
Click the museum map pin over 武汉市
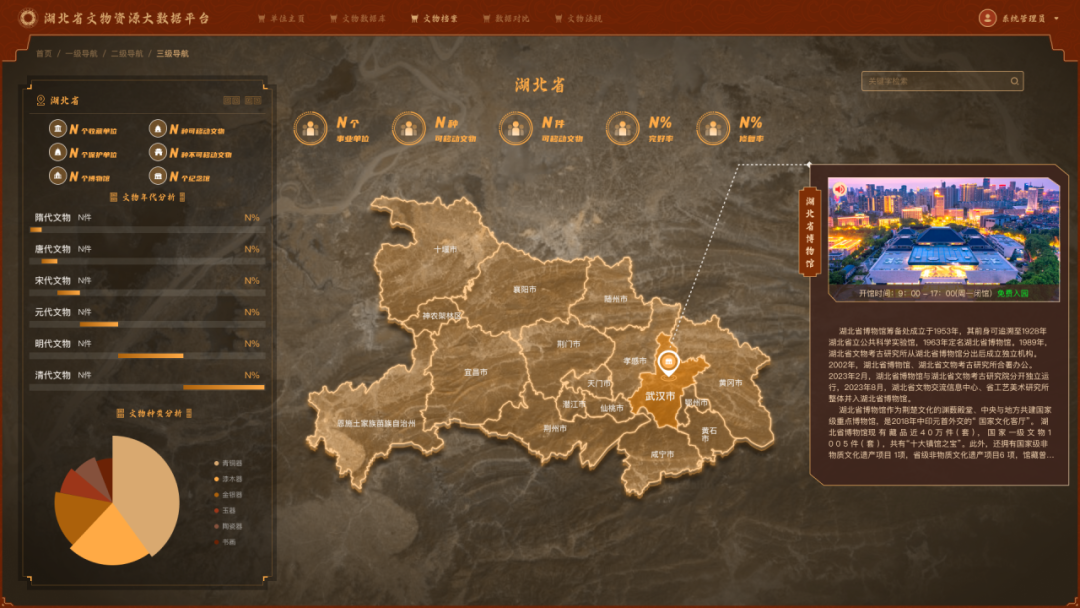pyautogui.click(x=667, y=364)
